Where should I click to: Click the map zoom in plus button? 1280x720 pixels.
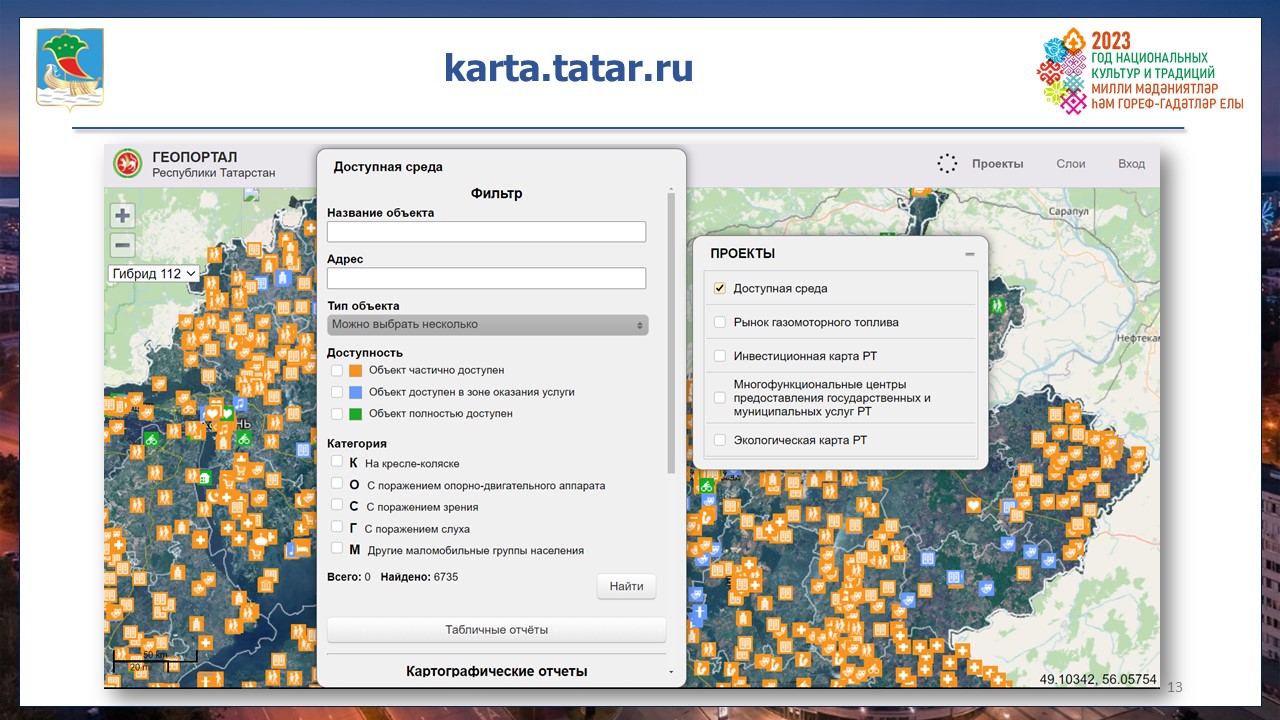[x=122, y=216]
